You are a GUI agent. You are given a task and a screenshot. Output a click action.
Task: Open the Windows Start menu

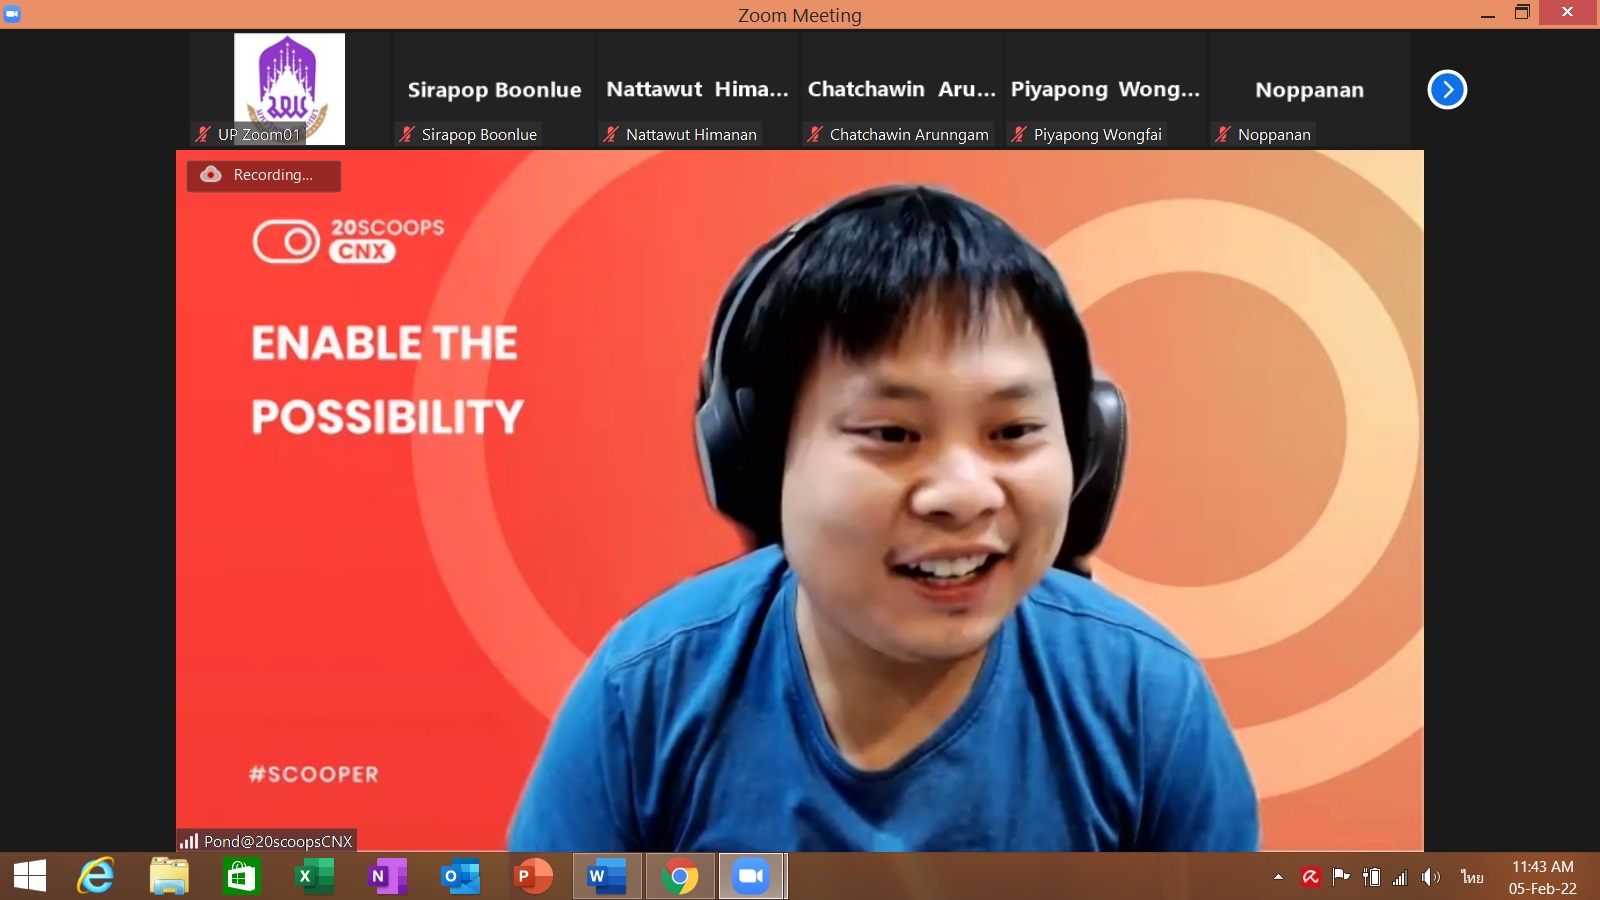coord(30,876)
